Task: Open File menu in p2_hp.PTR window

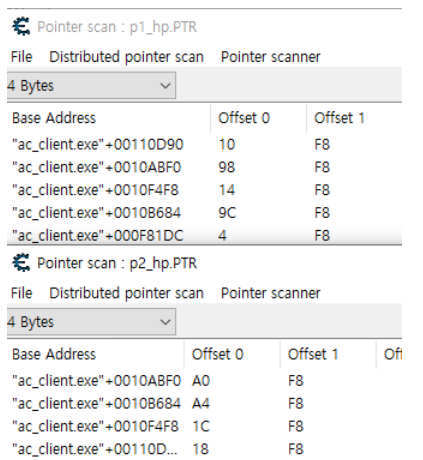Action: [22, 293]
